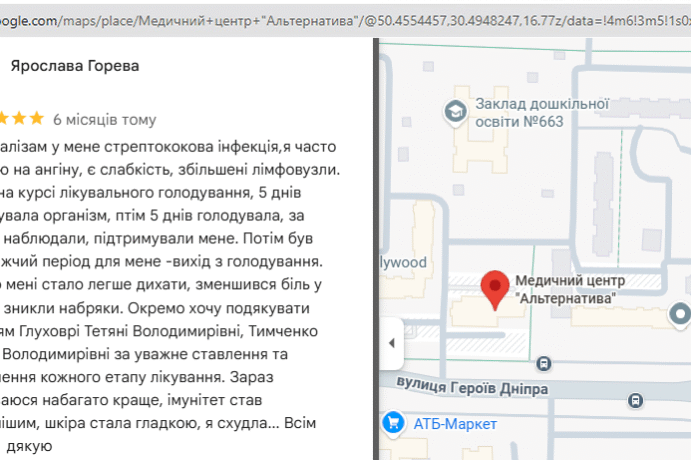Select the bus stop icon below вулиця Героїв Дніпра

pyautogui.click(x=636, y=400)
